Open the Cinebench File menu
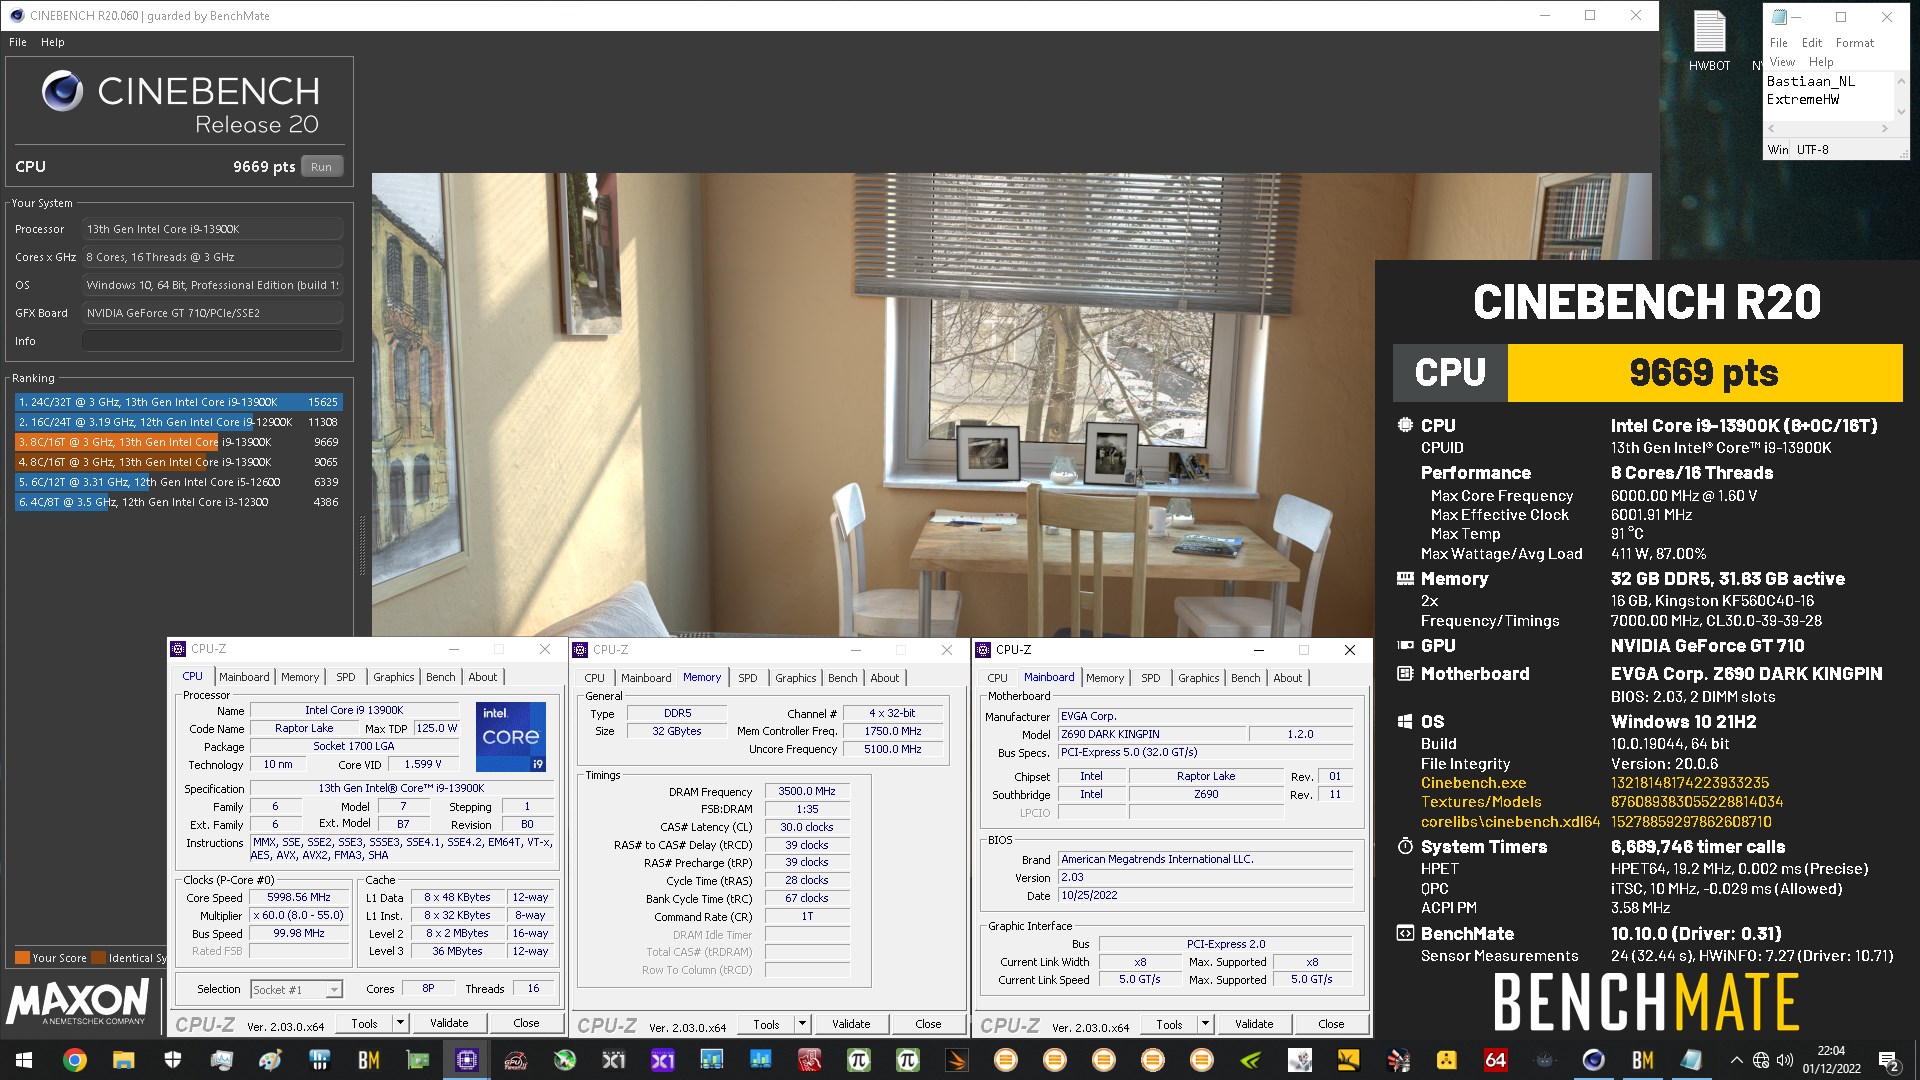 point(18,42)
